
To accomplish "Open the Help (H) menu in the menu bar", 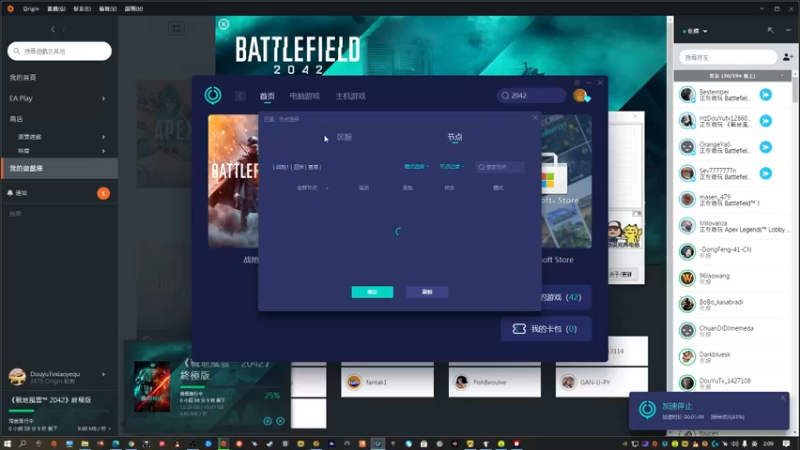I will coord(134,9).
